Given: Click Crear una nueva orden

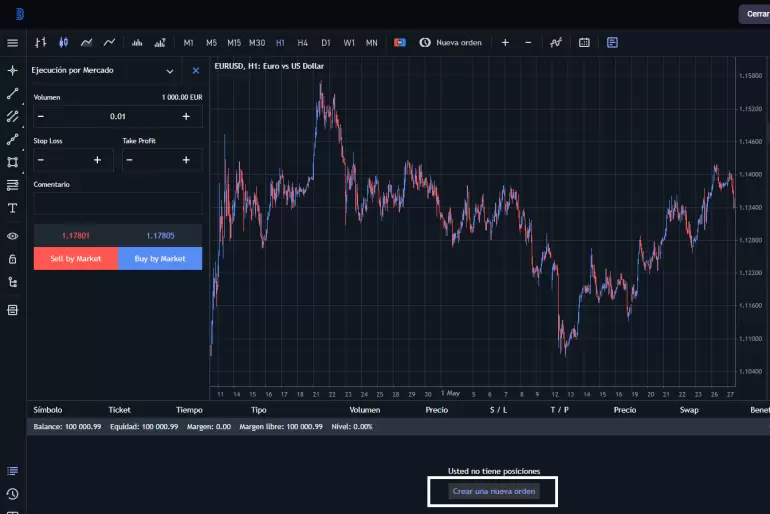Looking at the screenshot, I should click(494, 491).
